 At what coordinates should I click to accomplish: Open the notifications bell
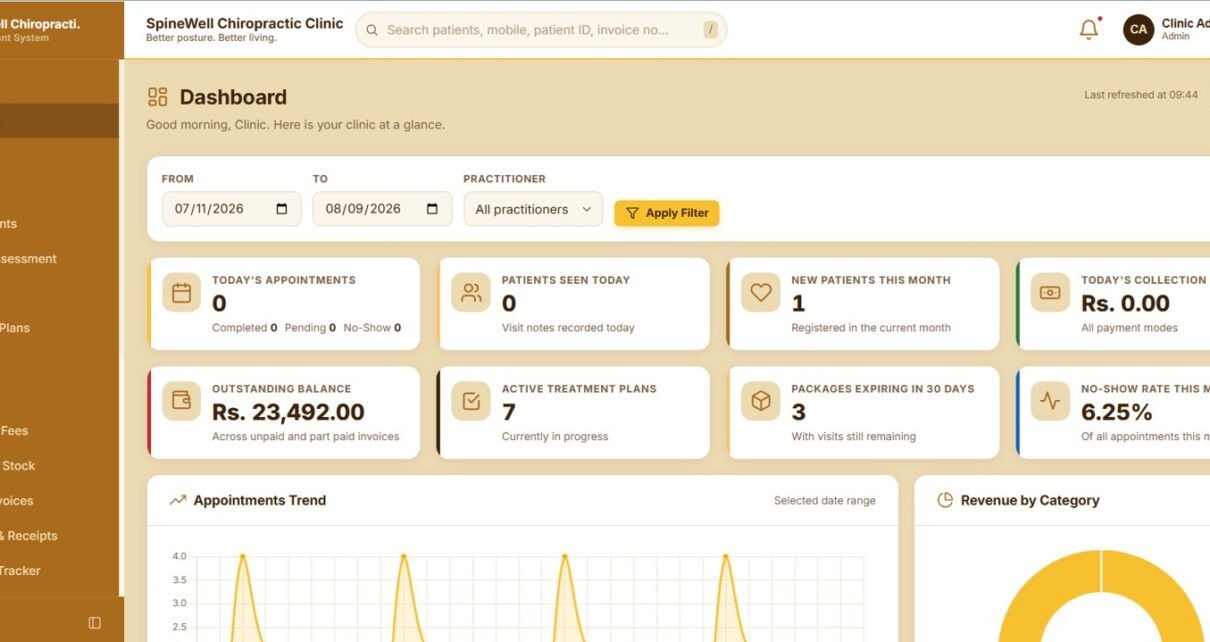1089,29
